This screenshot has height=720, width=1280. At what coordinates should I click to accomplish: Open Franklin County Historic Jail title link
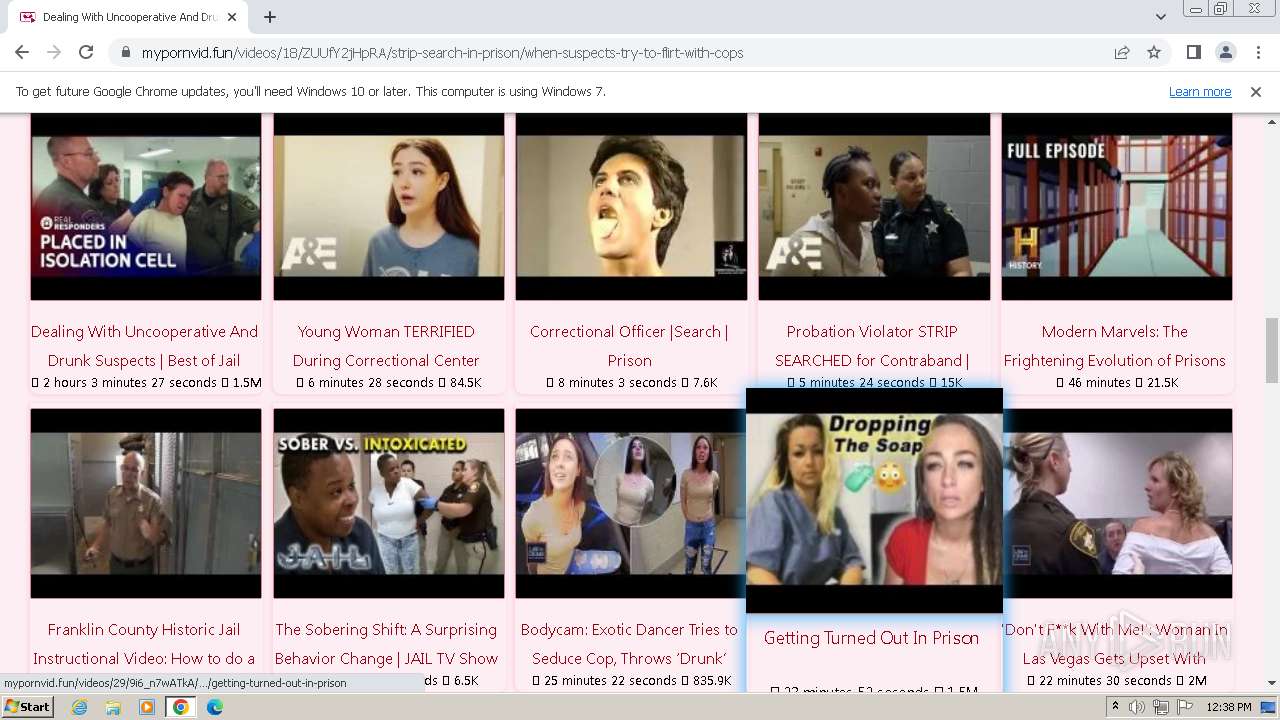144,644
